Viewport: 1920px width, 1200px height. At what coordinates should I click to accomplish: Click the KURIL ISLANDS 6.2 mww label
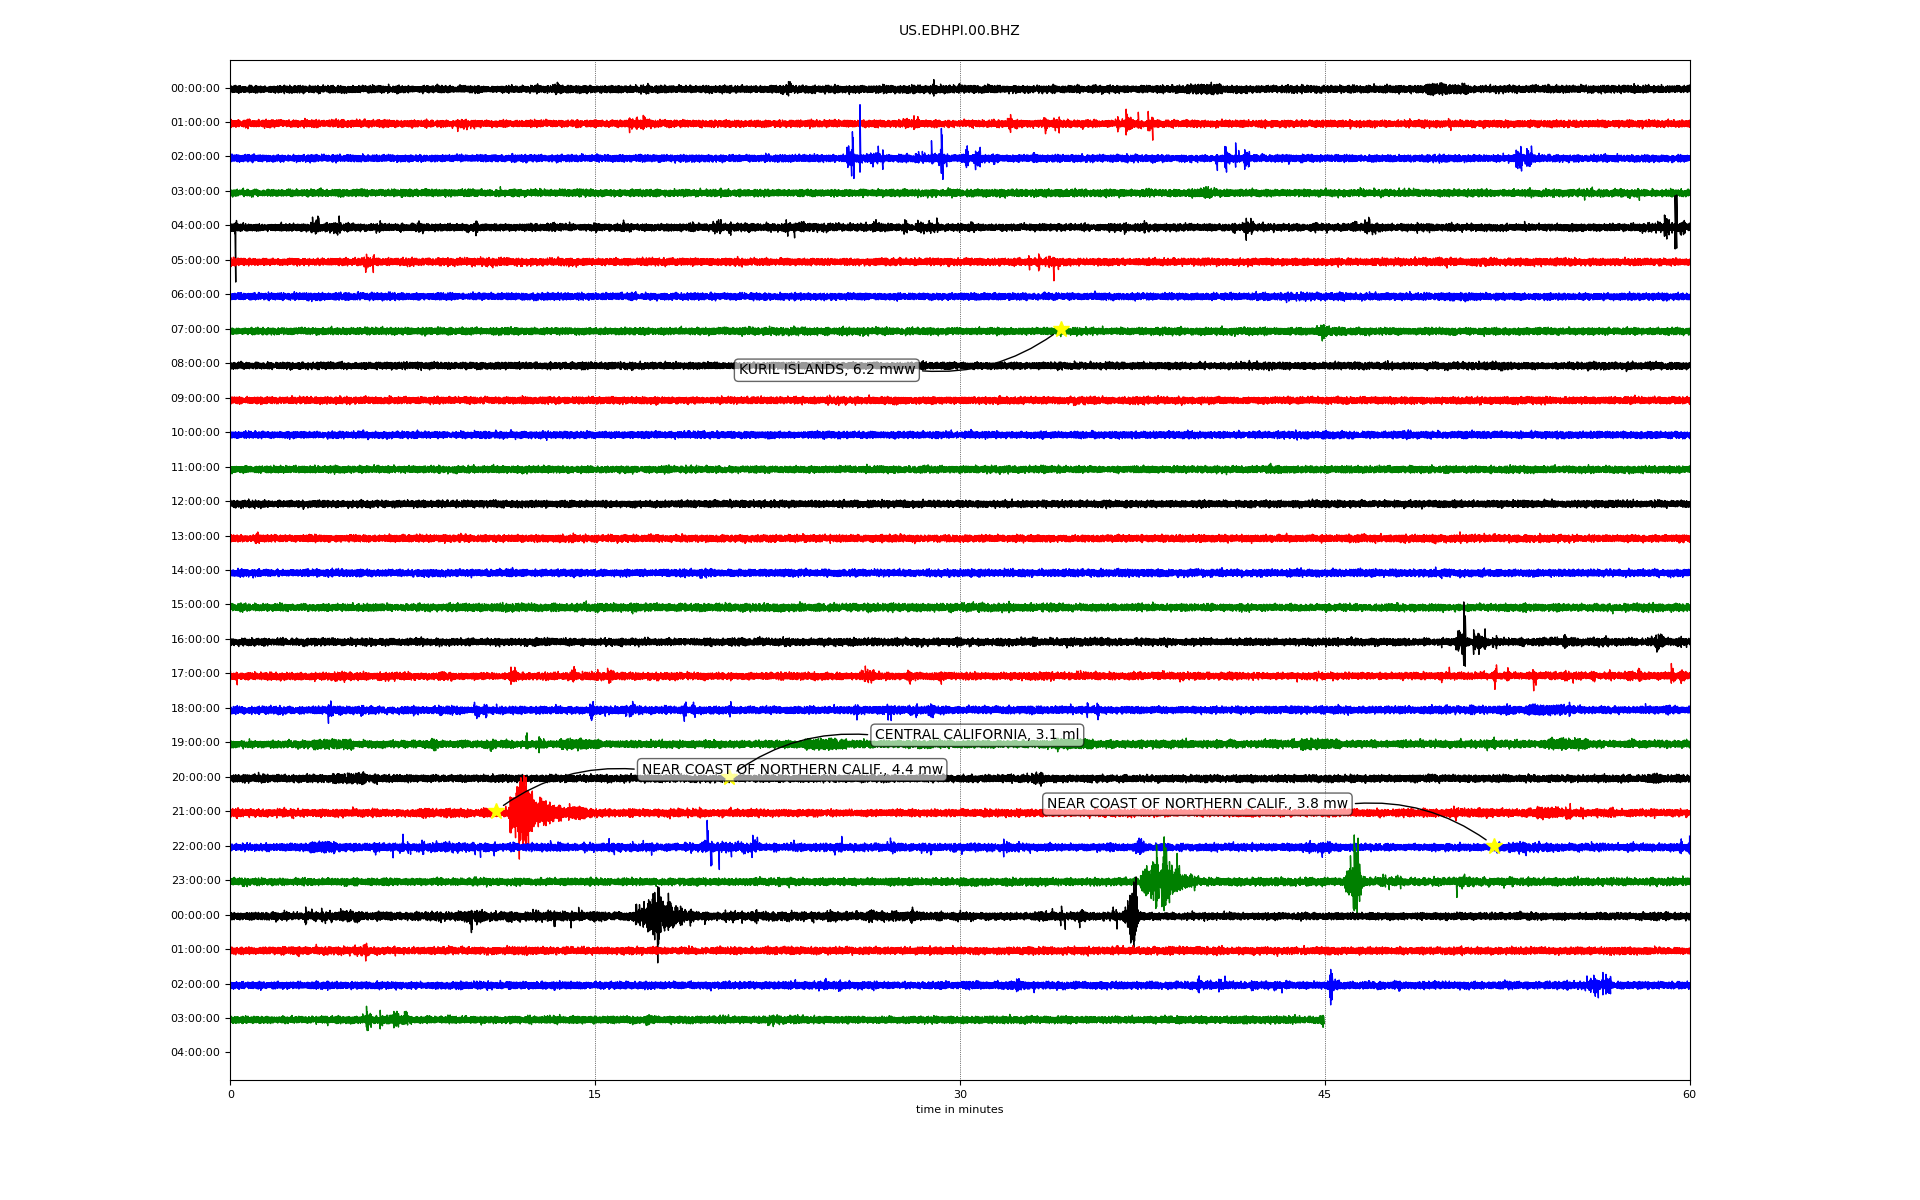click(826, 370)
